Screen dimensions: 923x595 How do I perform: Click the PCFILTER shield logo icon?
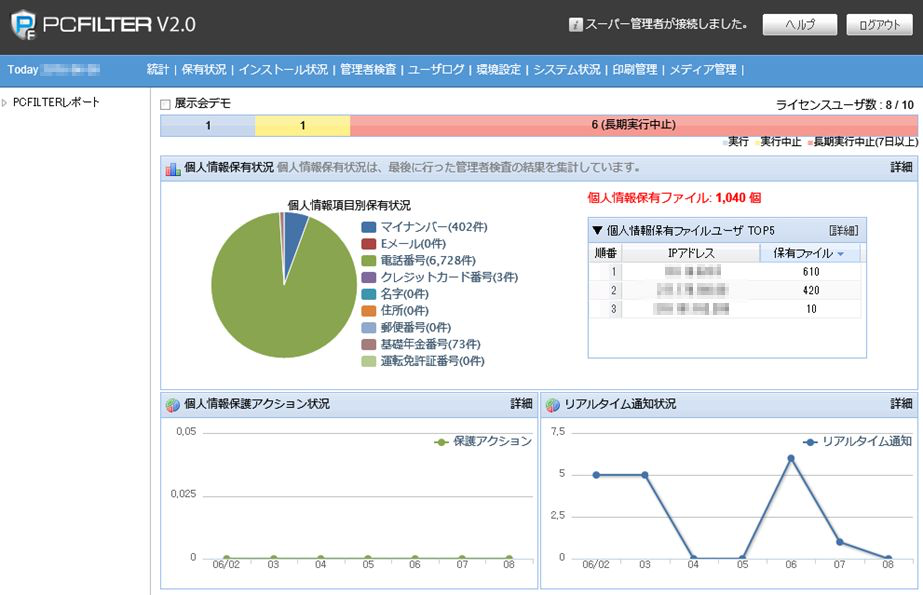click(x=24, y=25)
